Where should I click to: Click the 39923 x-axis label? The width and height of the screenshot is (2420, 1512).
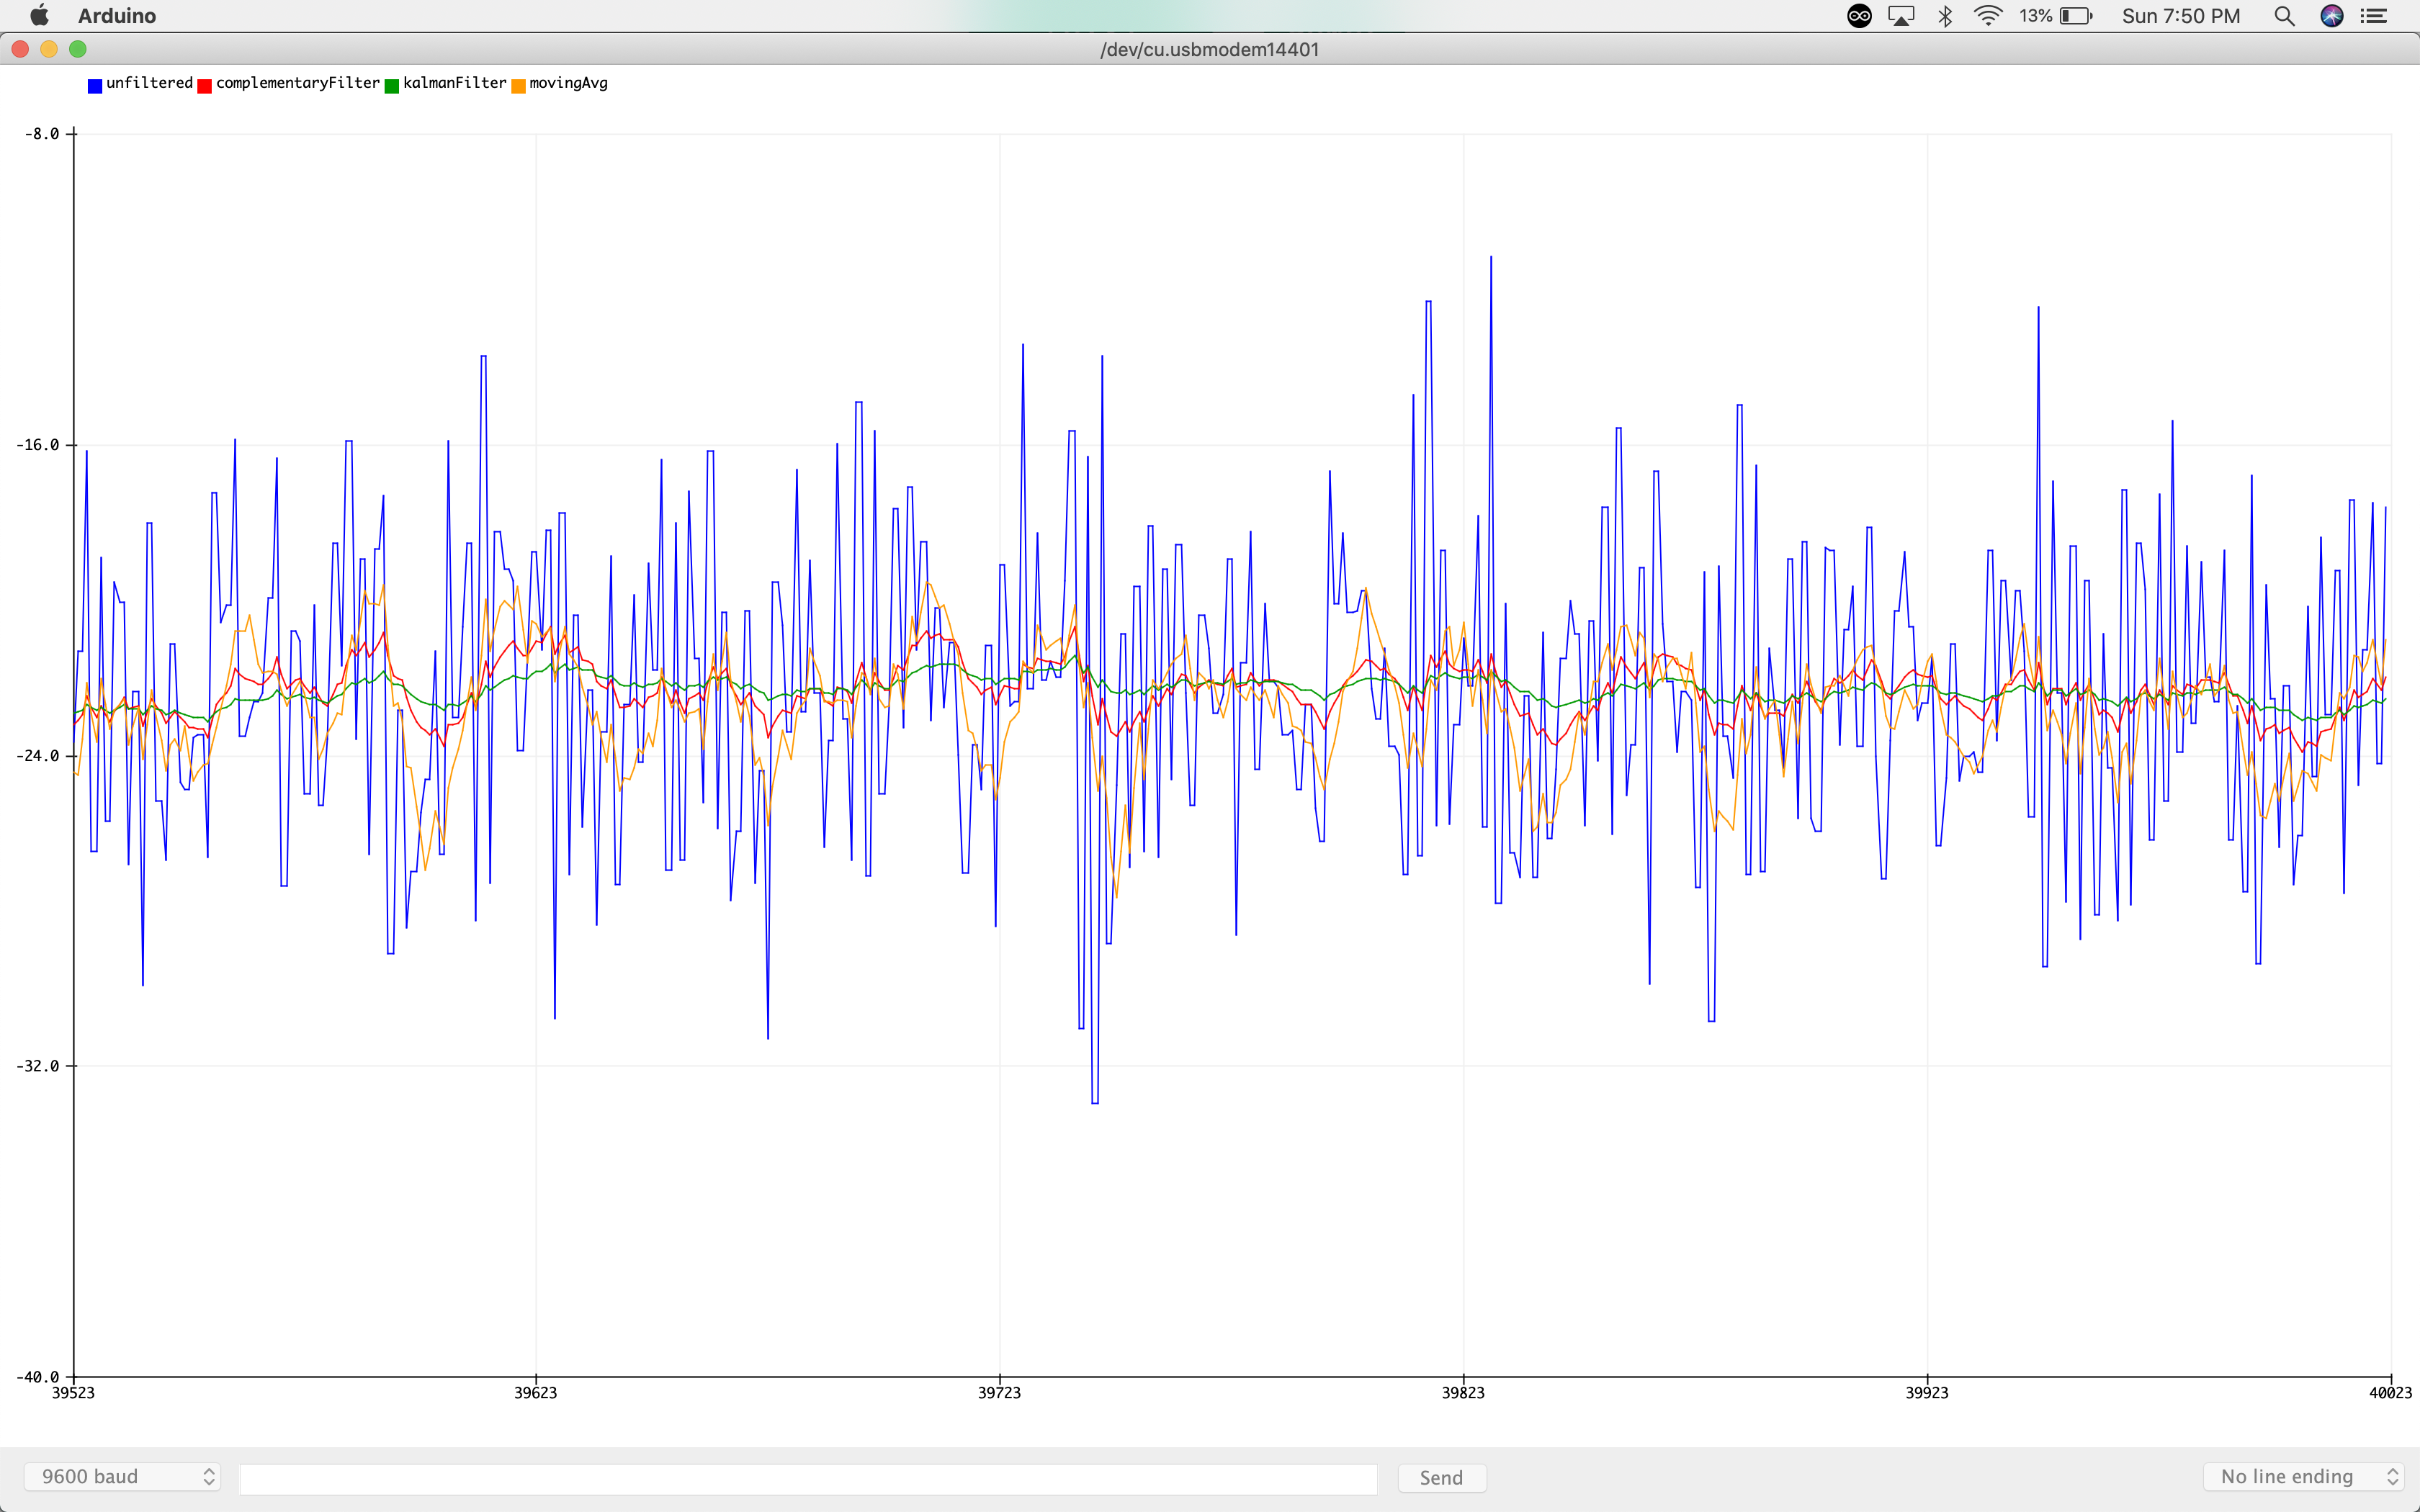point(1927,1393)
